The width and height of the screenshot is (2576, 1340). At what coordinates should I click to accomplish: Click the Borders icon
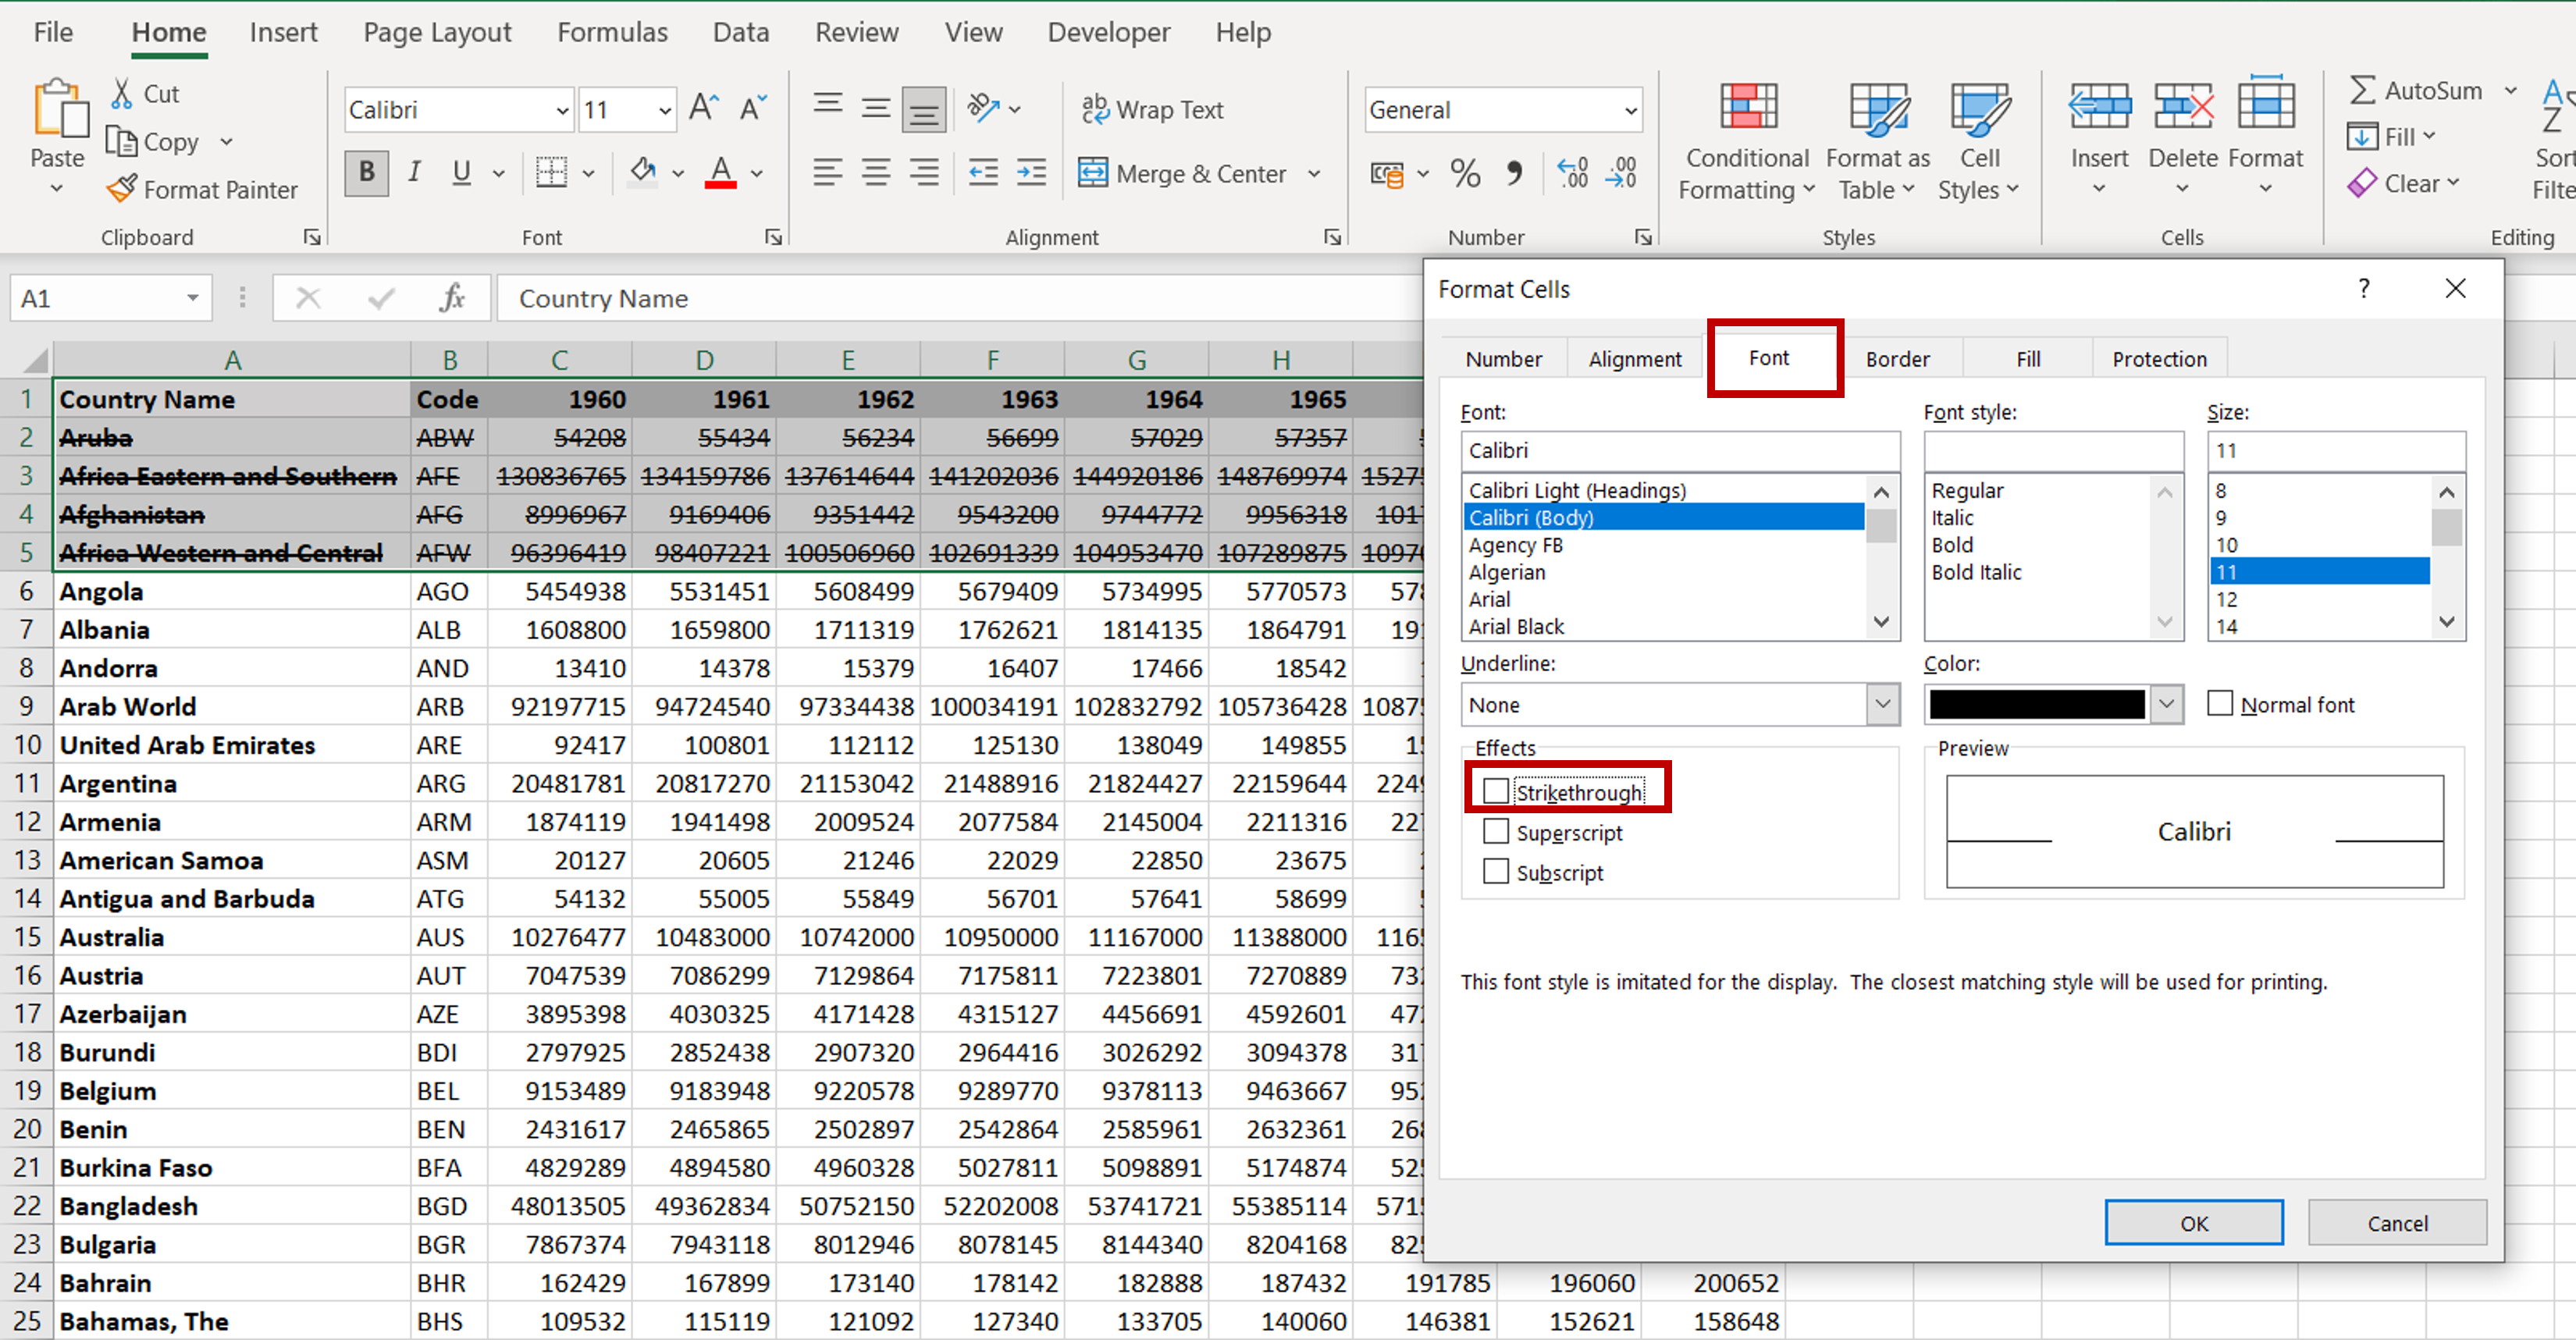(x=551, y=173)
